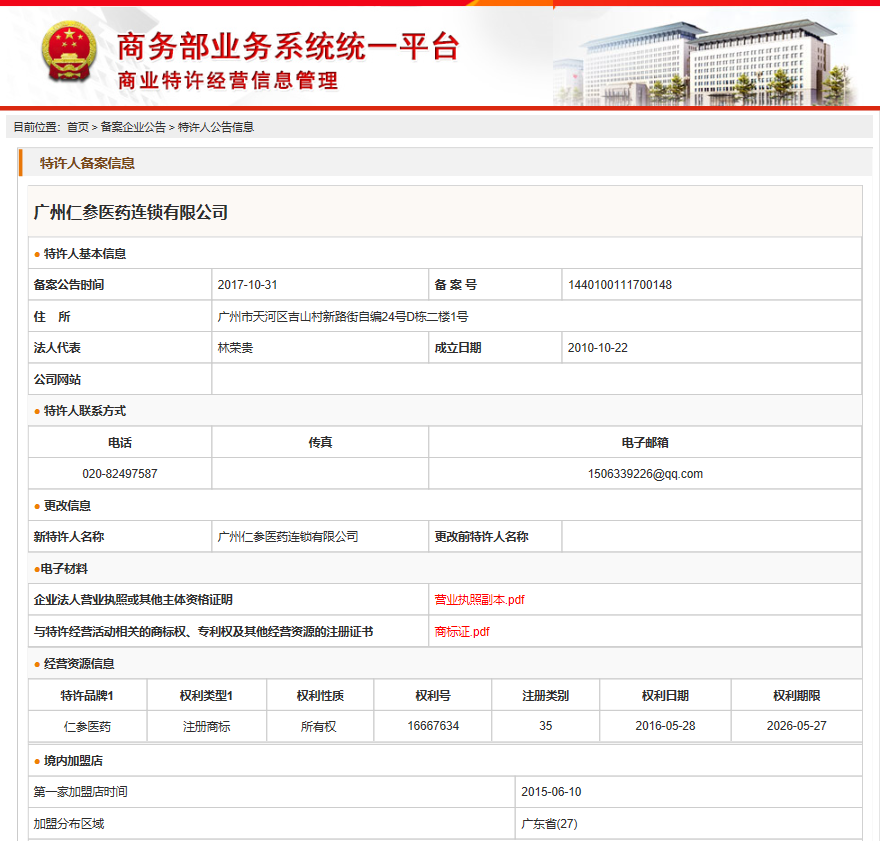This screenshot has width=880, height=841.
Task: Click the 备案号 label cell
Action: click(495, 285)
